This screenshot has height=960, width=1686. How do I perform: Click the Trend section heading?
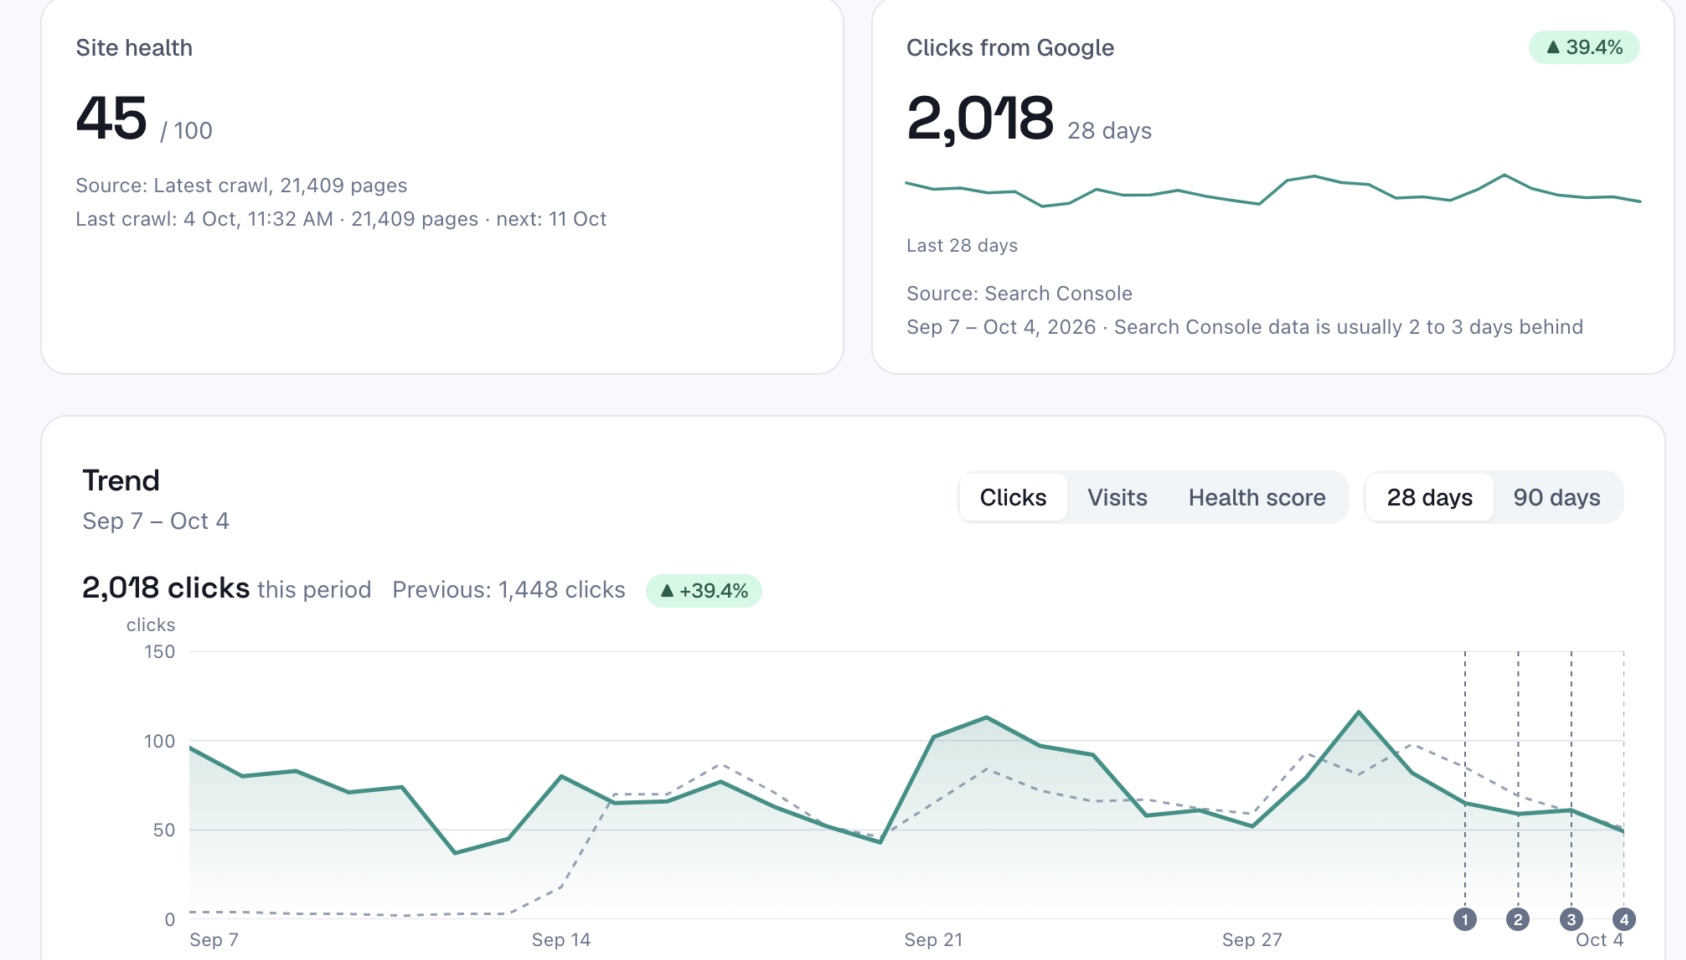[121, 480]
